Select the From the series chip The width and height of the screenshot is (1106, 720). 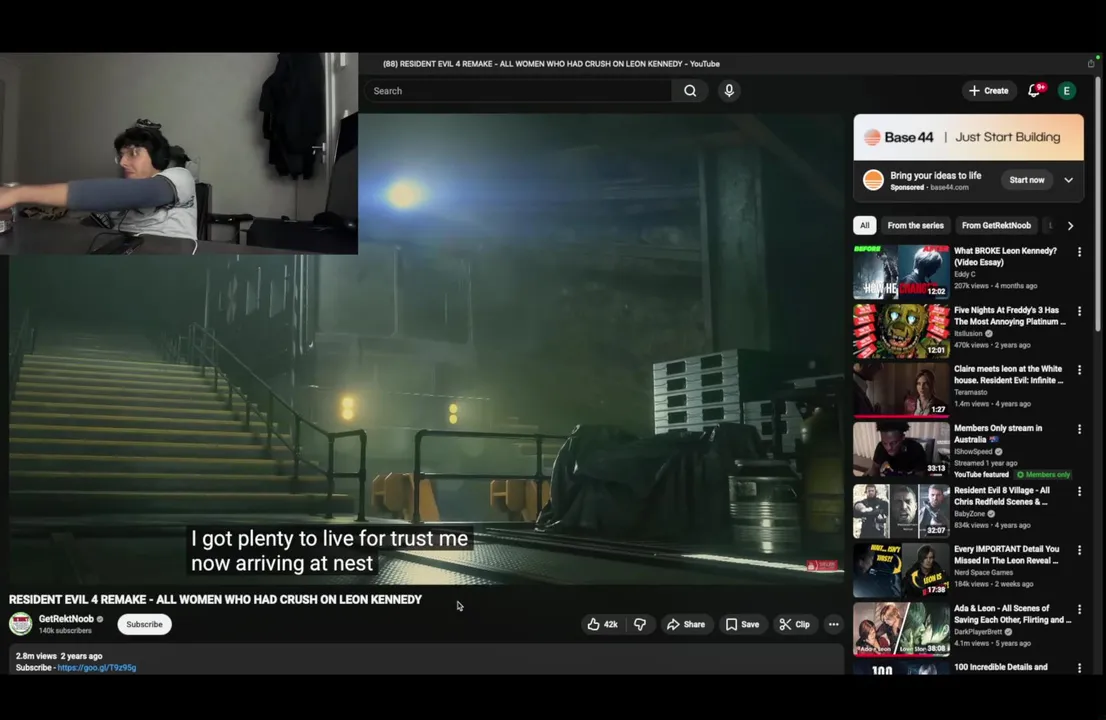(915, 226)
